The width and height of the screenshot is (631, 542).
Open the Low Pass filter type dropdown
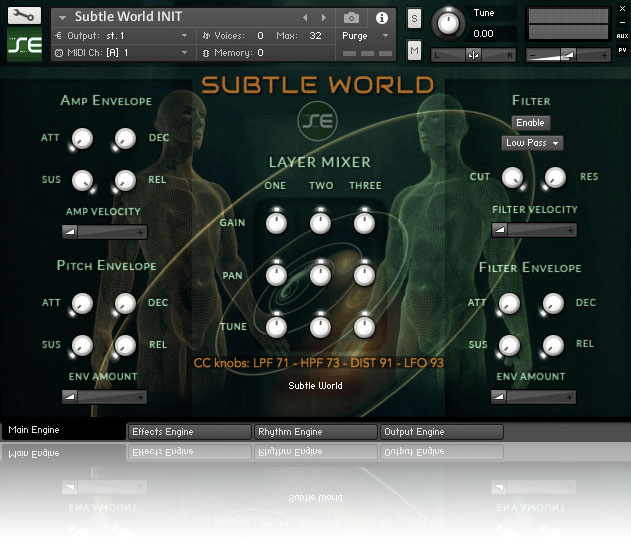tap(532, 143)
